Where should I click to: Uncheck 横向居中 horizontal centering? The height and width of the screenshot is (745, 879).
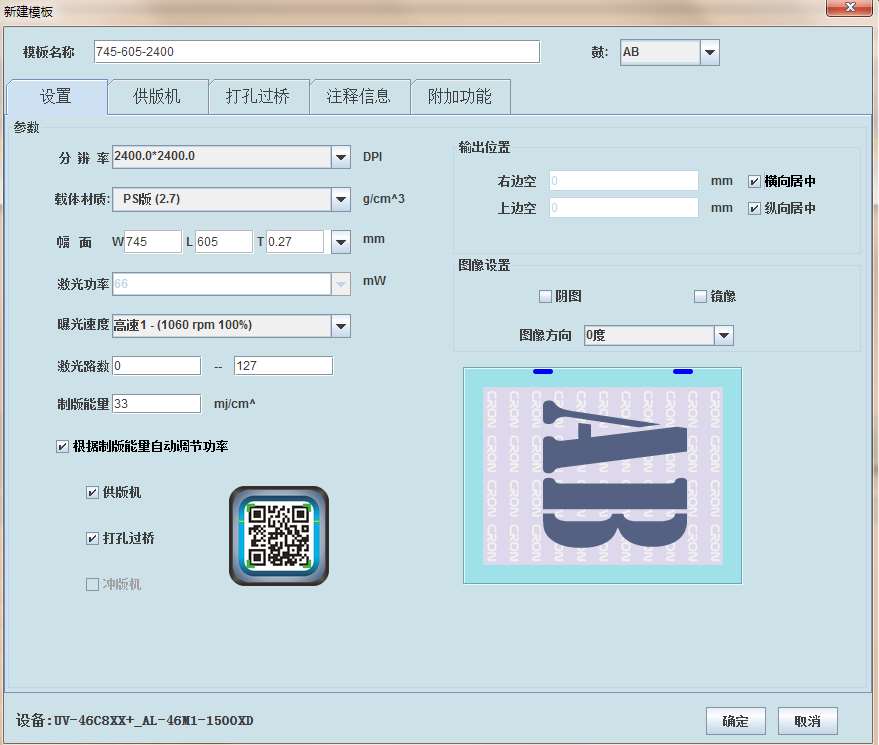click(755, 181)
